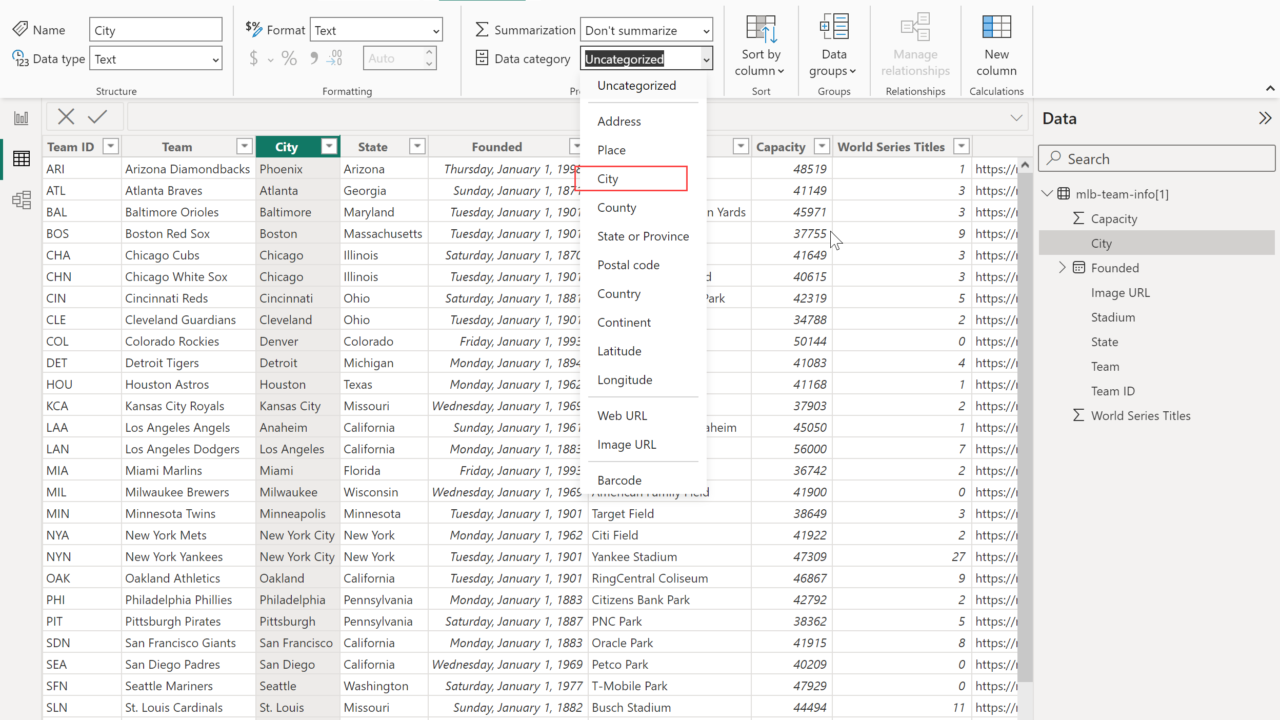This screenshot has height=720, width=1280.
Task: Switch to the Table view icon
Action: point(21,159)
